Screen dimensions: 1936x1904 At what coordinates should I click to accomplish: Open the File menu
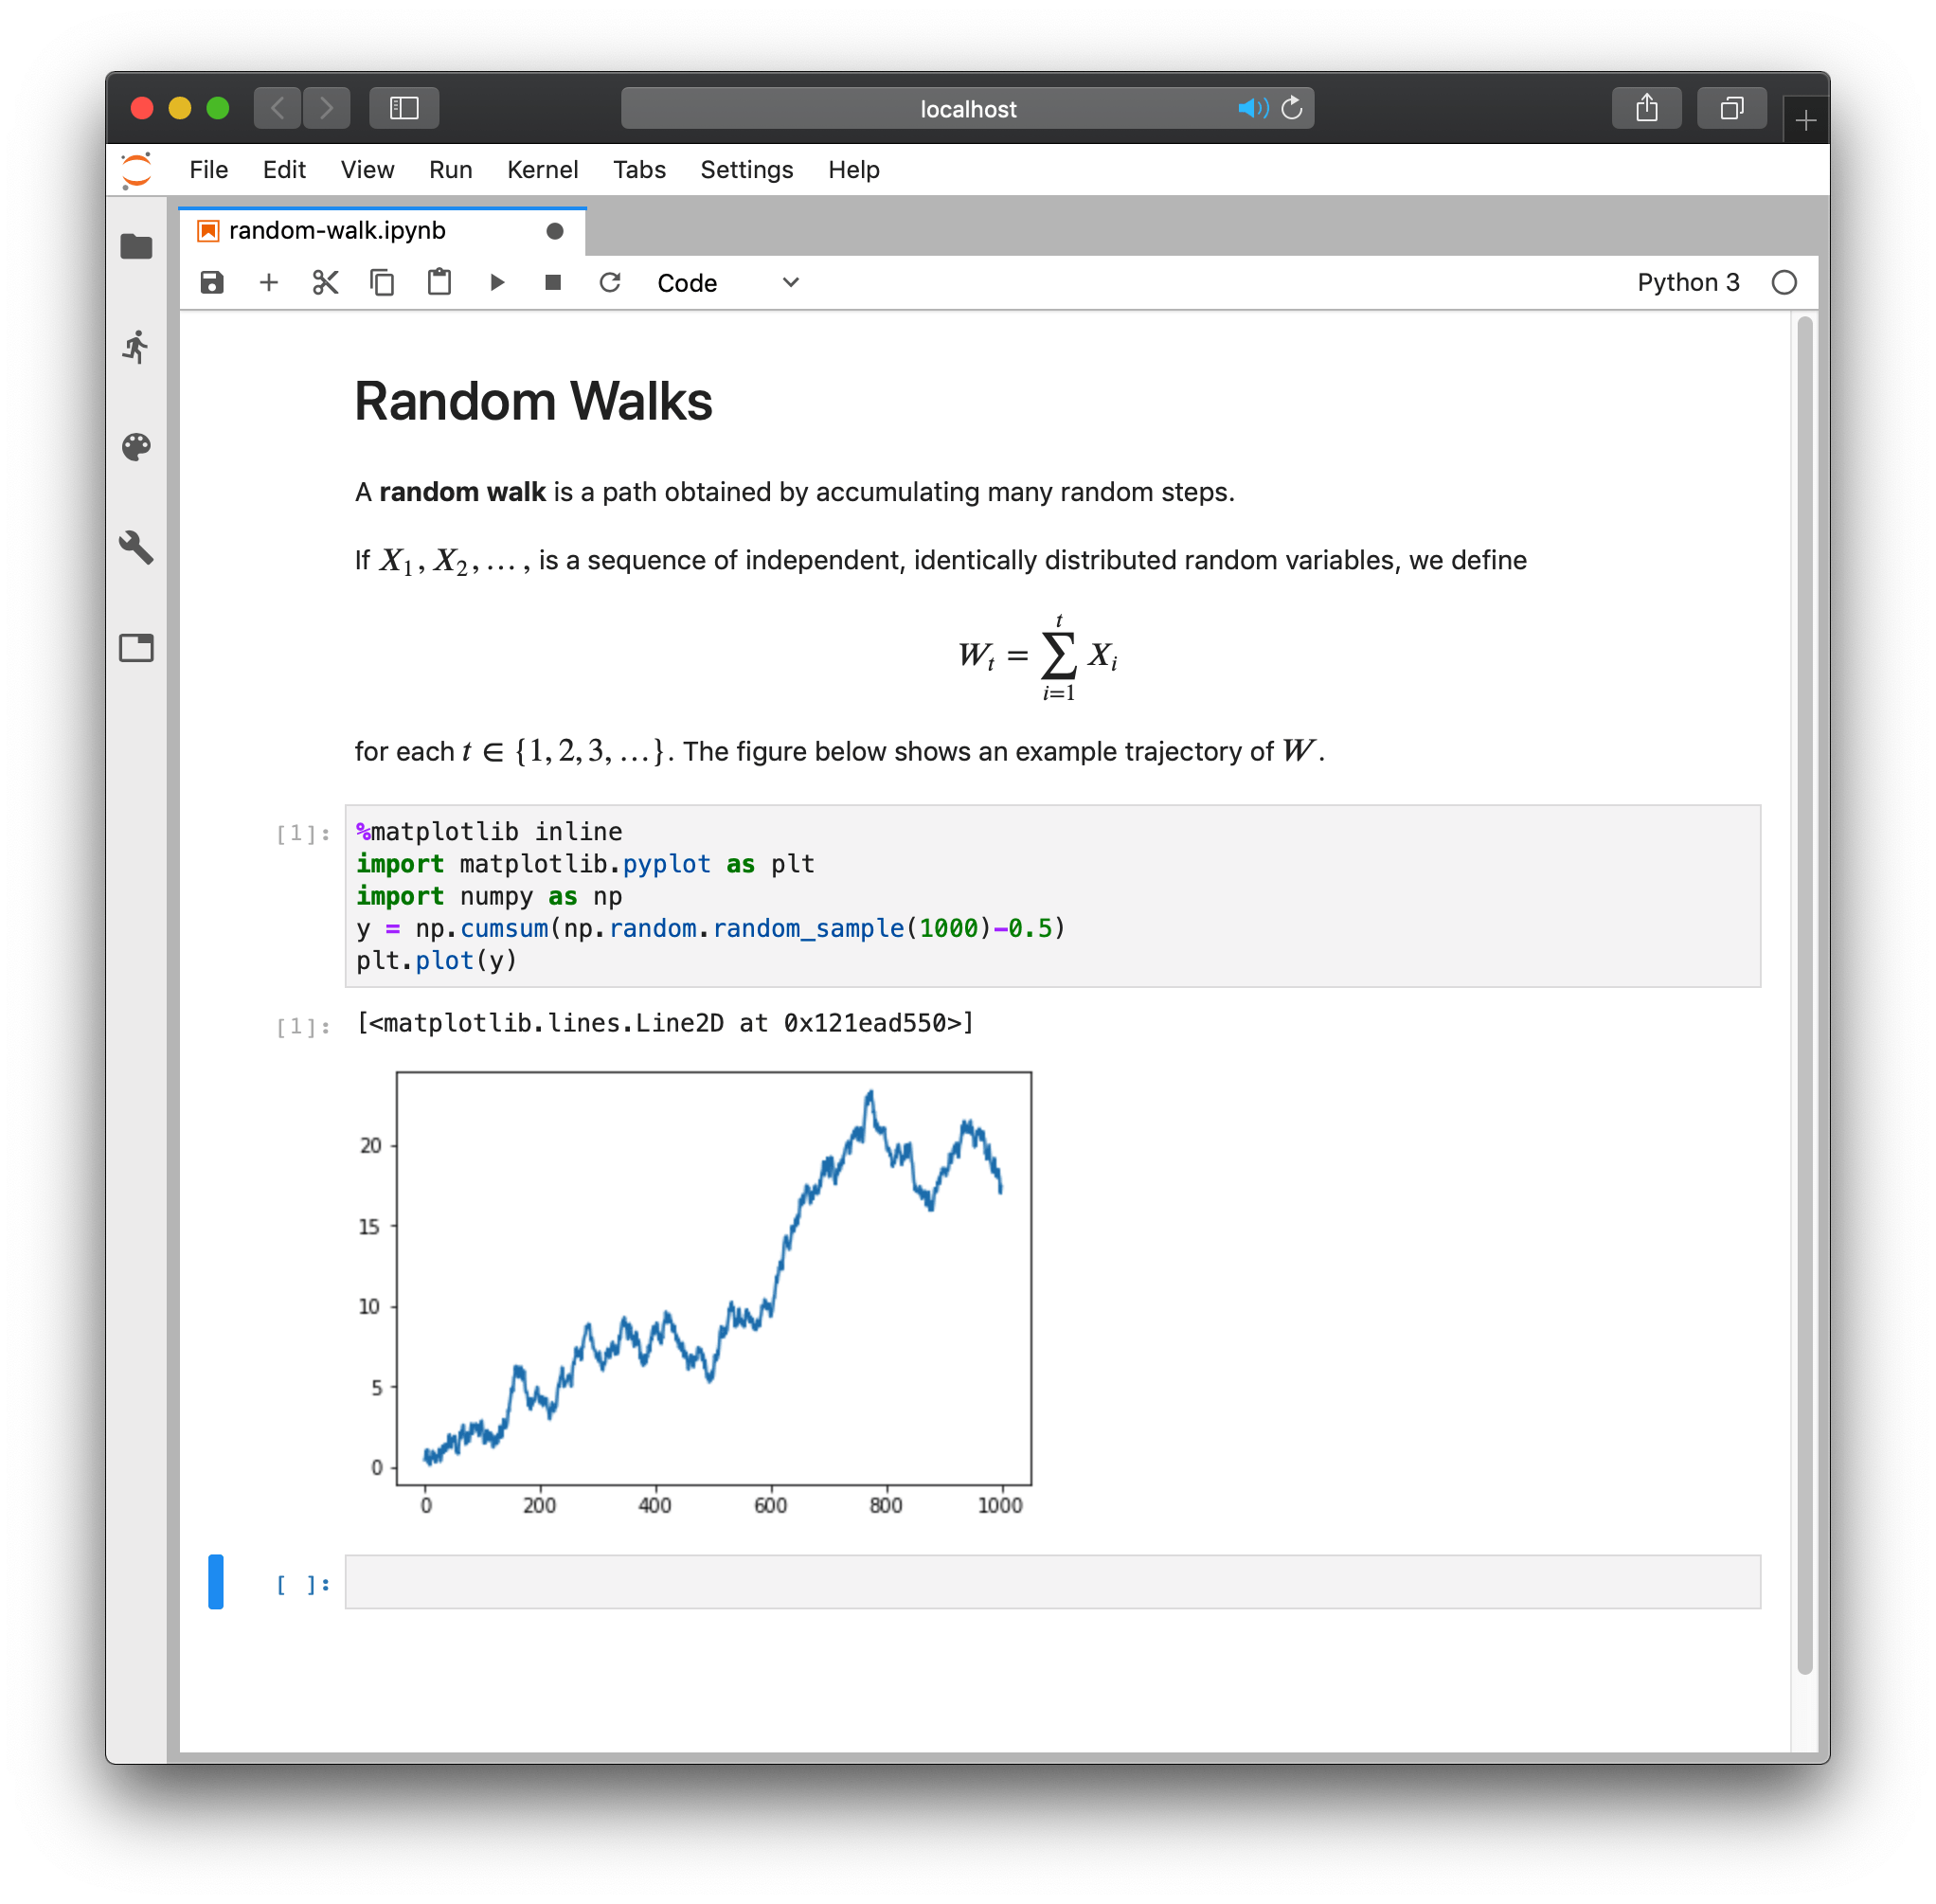[x=209, y=170]
